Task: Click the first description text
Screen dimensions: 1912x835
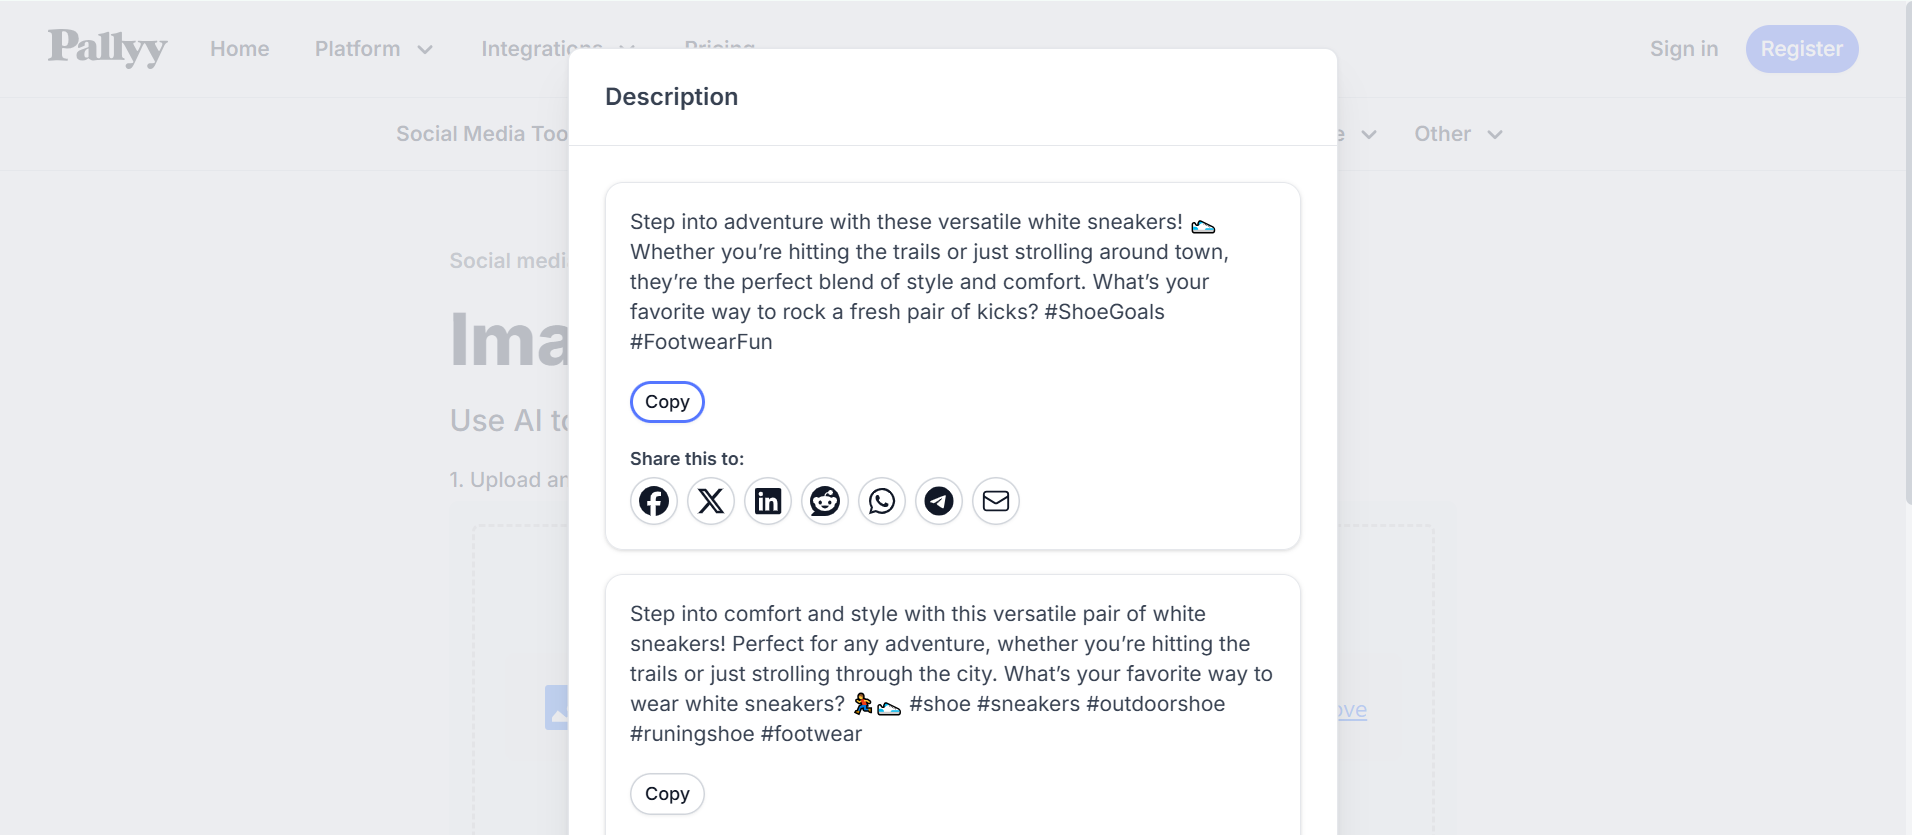Action: tap(928, 281)
